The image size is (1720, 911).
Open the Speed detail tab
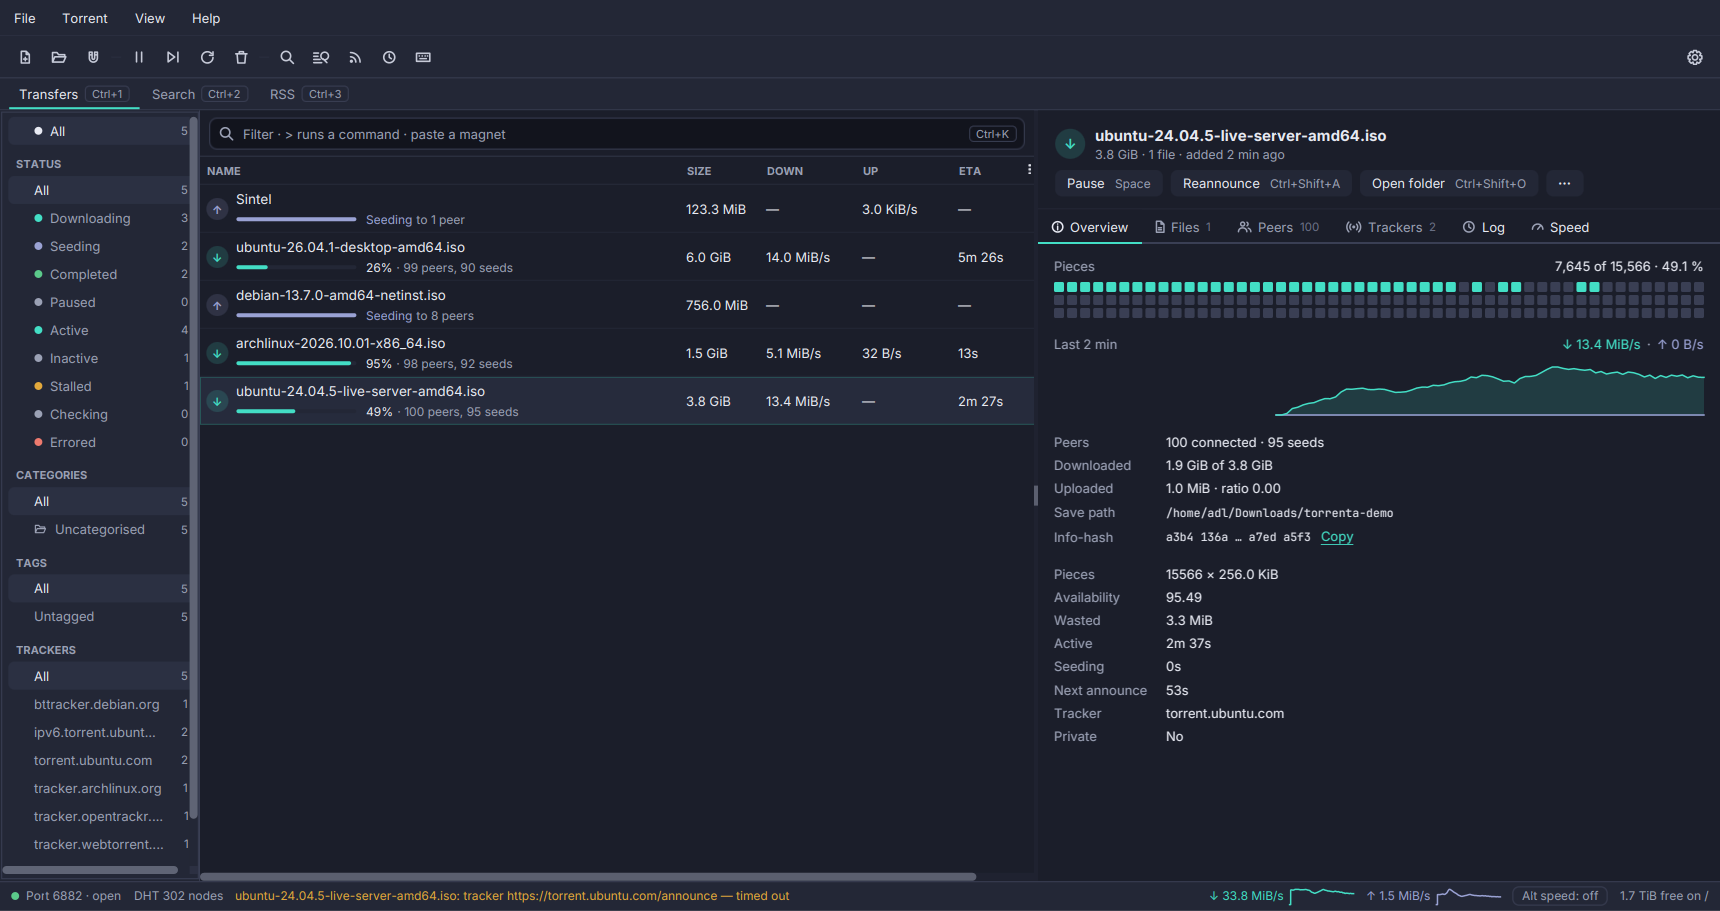(1560, 227)
